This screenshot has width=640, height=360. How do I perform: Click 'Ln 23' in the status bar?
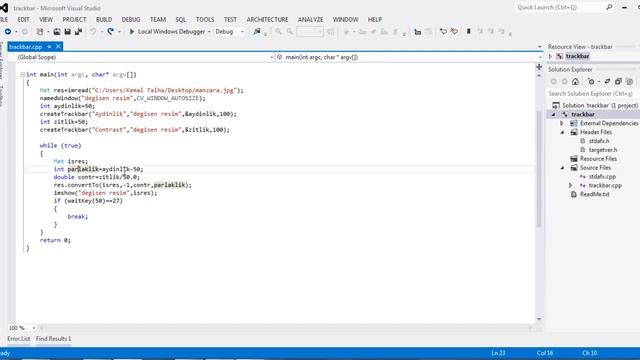click(498, 353)
